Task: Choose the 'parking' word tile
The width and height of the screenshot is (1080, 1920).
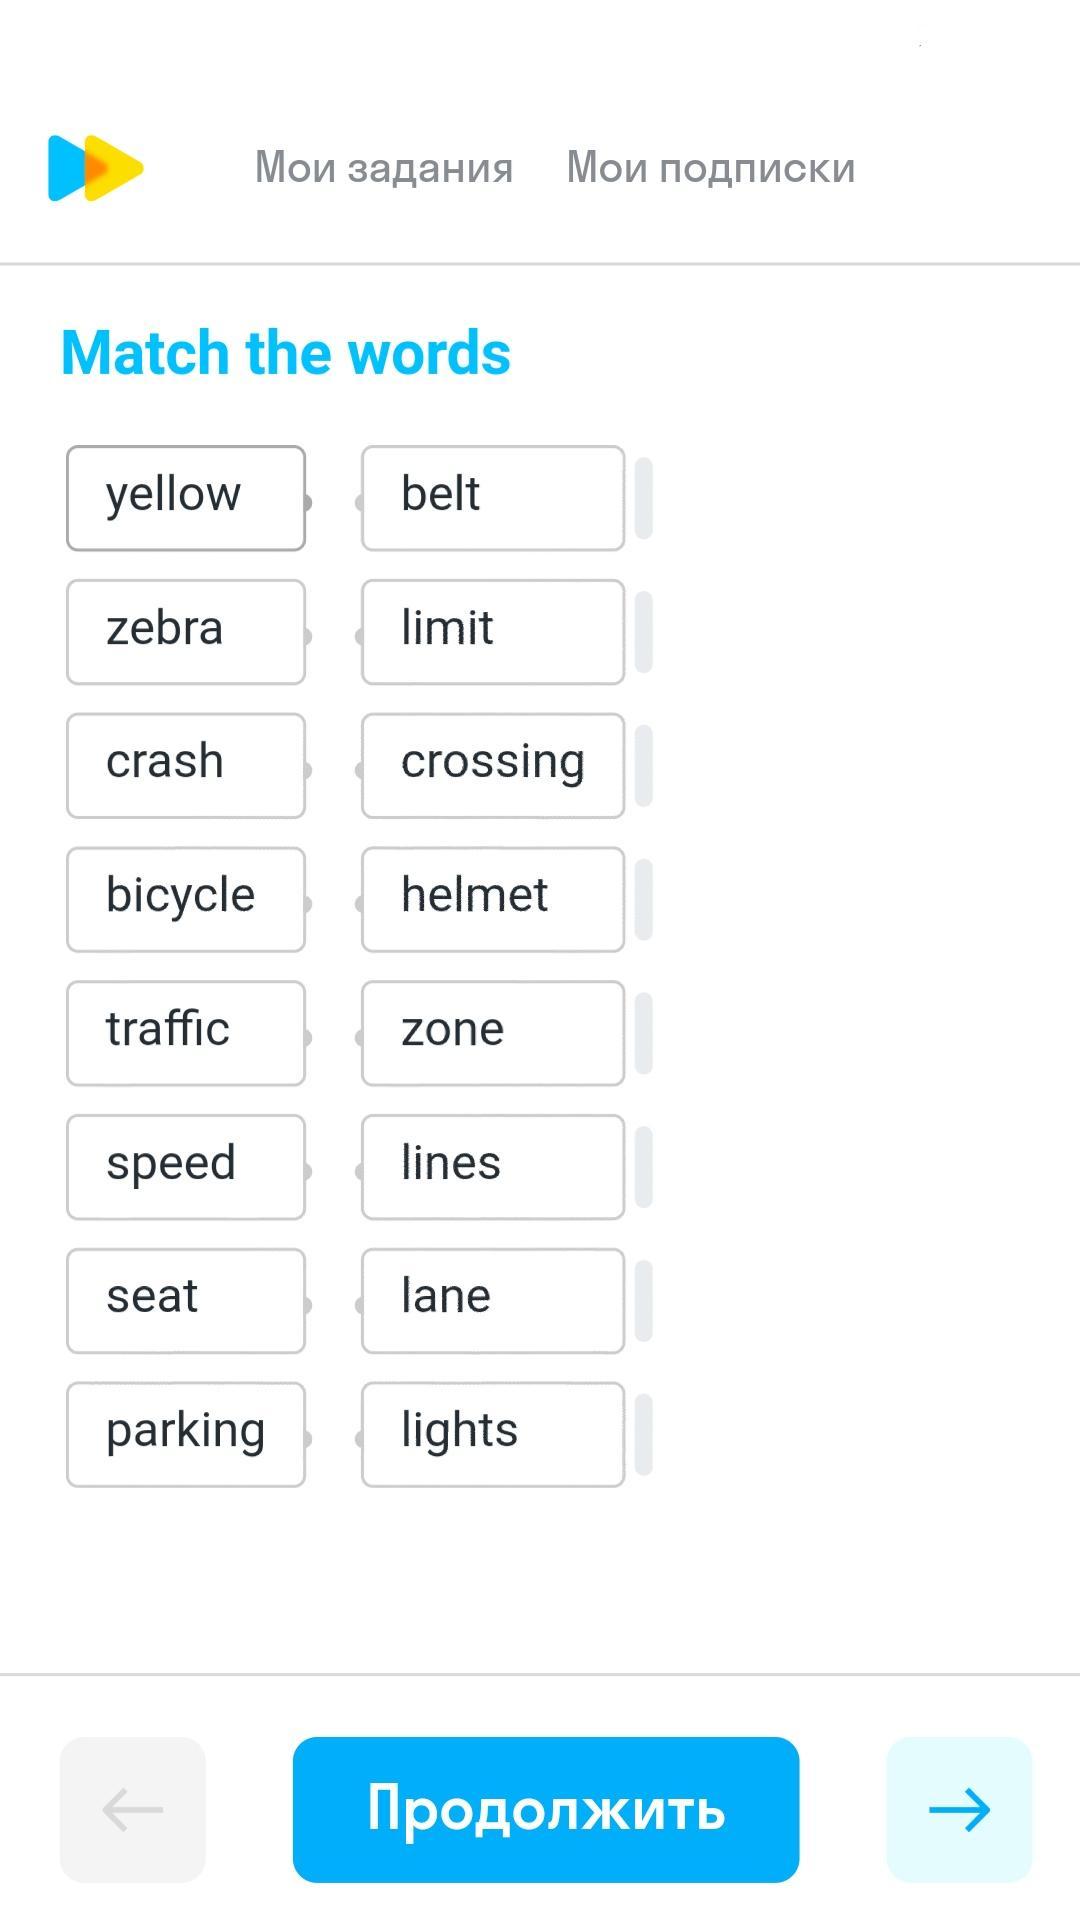Action: coord(186,1434)
